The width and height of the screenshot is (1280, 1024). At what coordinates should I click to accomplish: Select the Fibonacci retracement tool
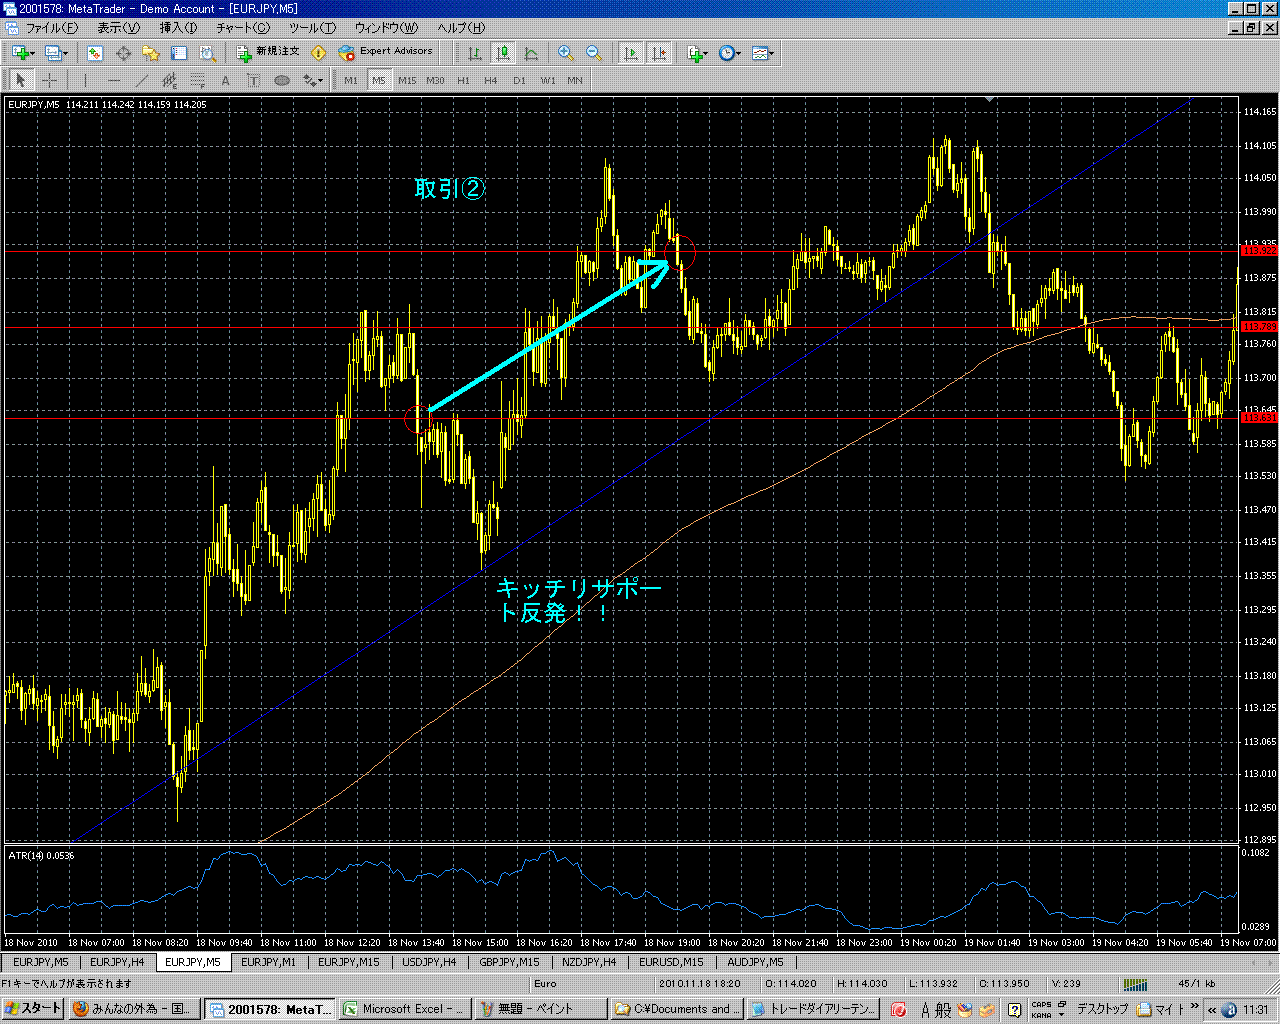[198, 80]
